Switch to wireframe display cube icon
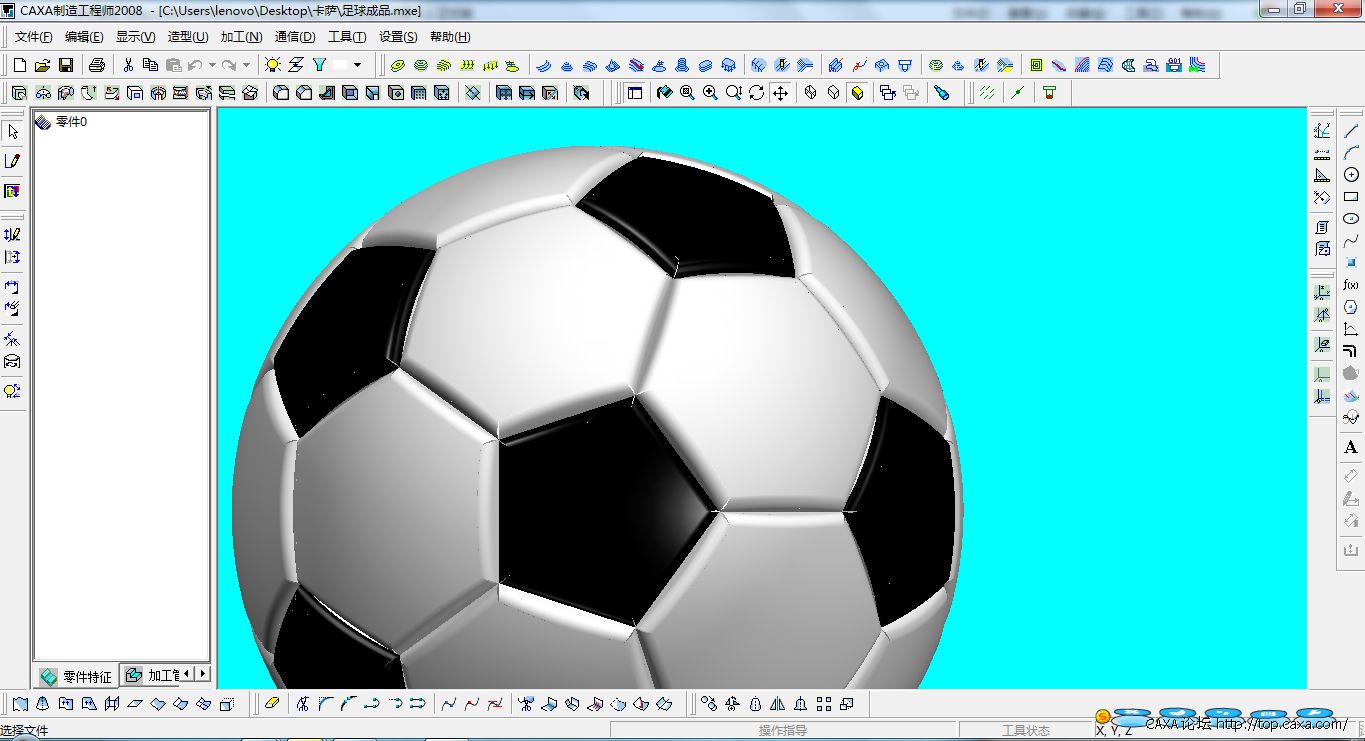This screenshot has width=1365, height=741. click(810, 93)
